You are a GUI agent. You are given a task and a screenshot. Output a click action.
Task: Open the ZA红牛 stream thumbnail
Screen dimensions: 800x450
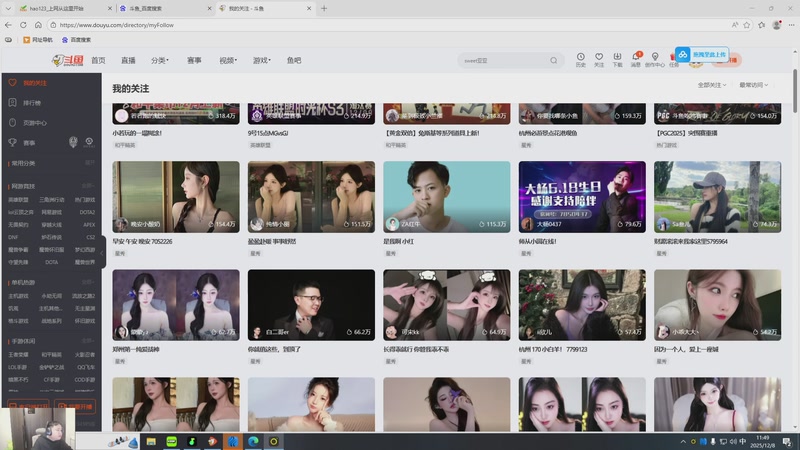pos(446,197)
